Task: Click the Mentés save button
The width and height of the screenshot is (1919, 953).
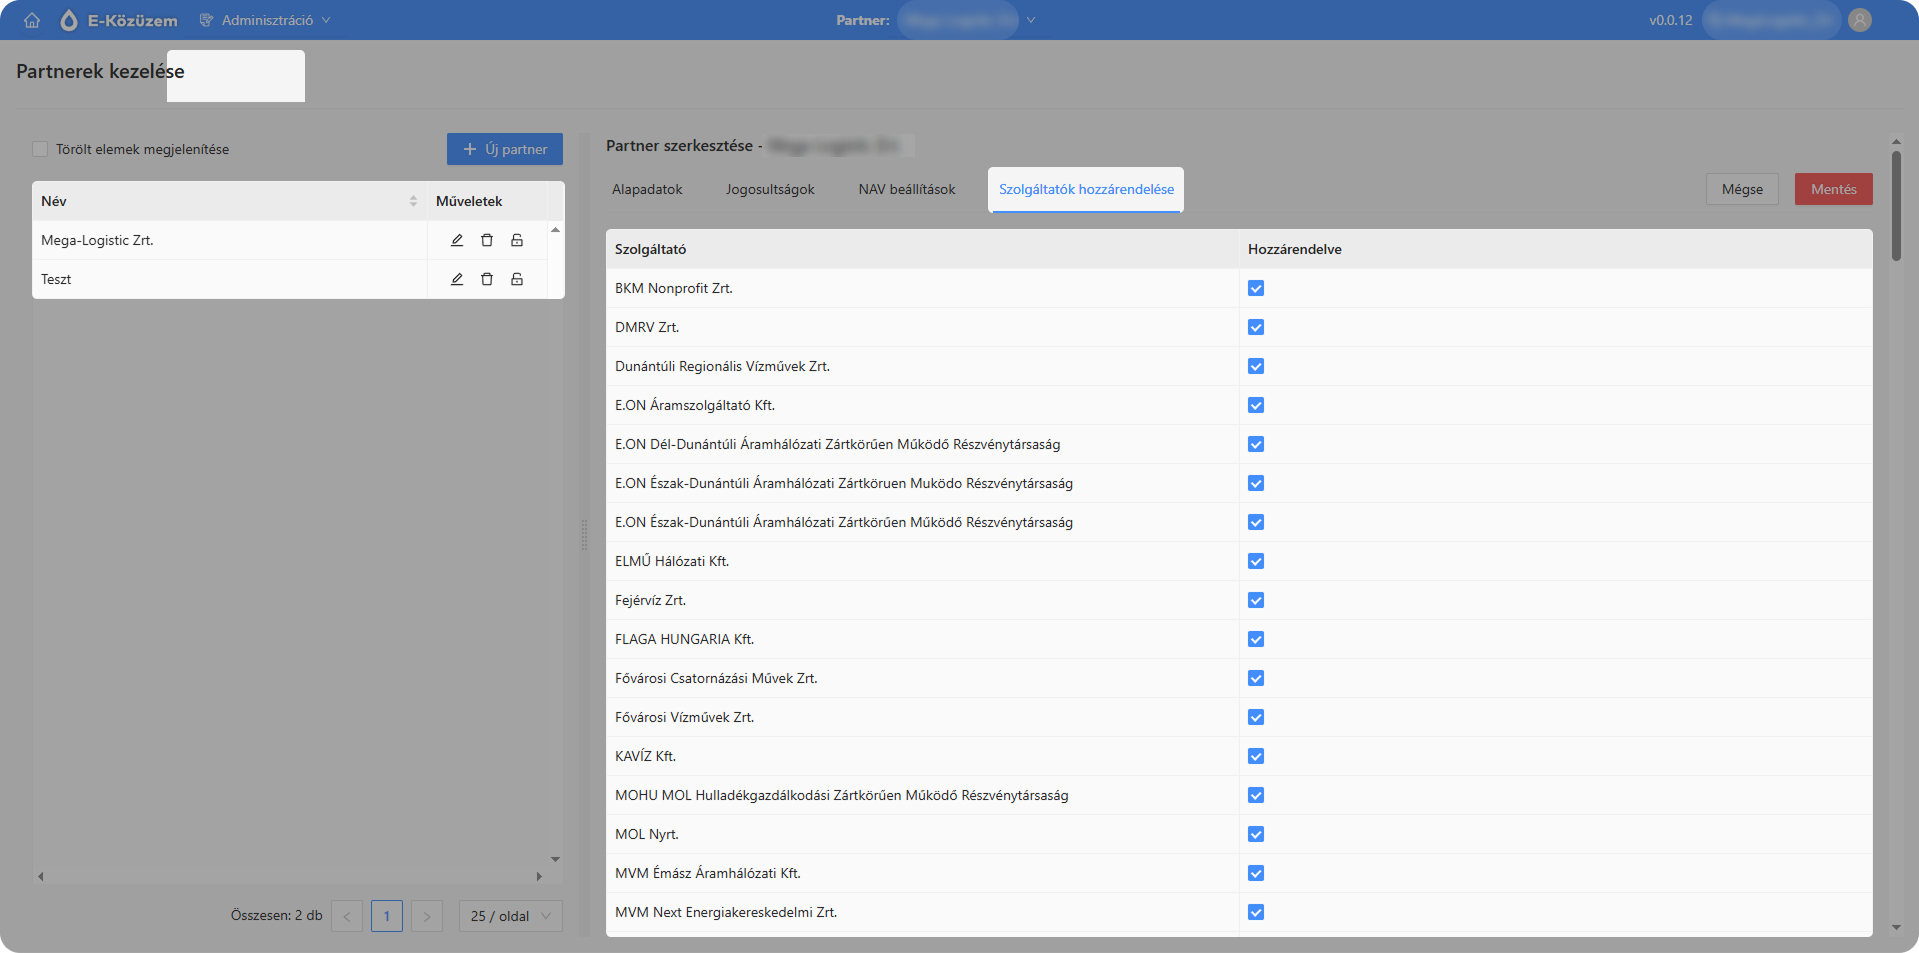Action: coord(1833,189)
